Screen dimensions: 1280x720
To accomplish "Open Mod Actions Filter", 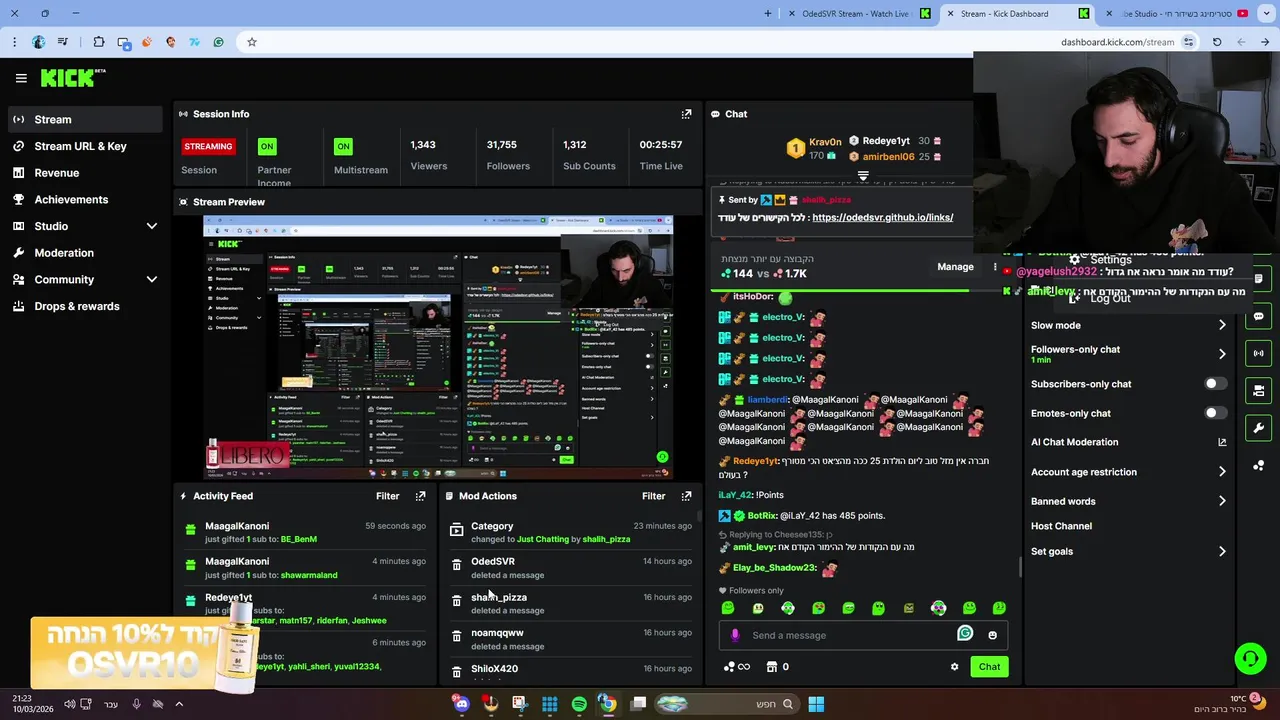I will pos(653,496).
